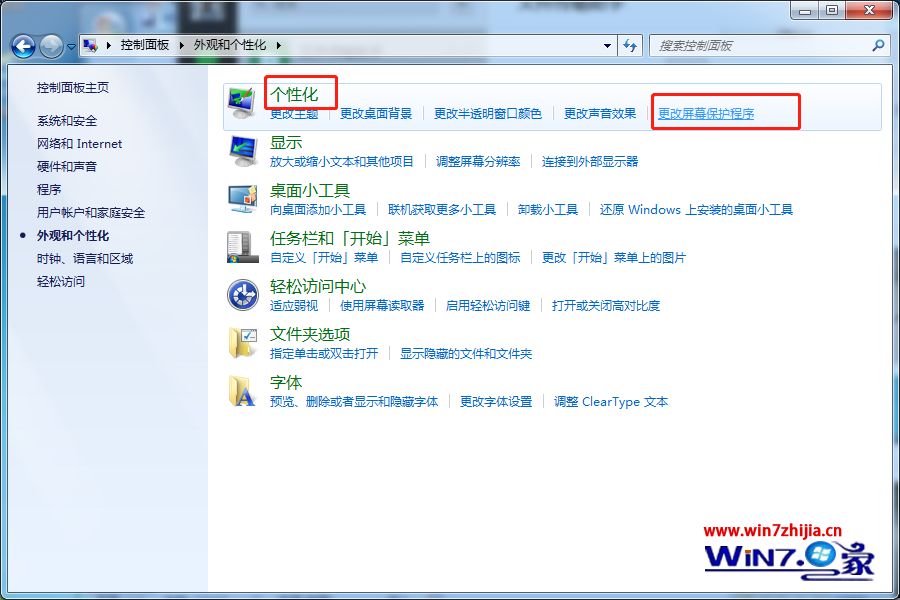The image size is (900, 600).
Task: Click the 更改屏幕保护程序 link
Action: click(706, 114)
